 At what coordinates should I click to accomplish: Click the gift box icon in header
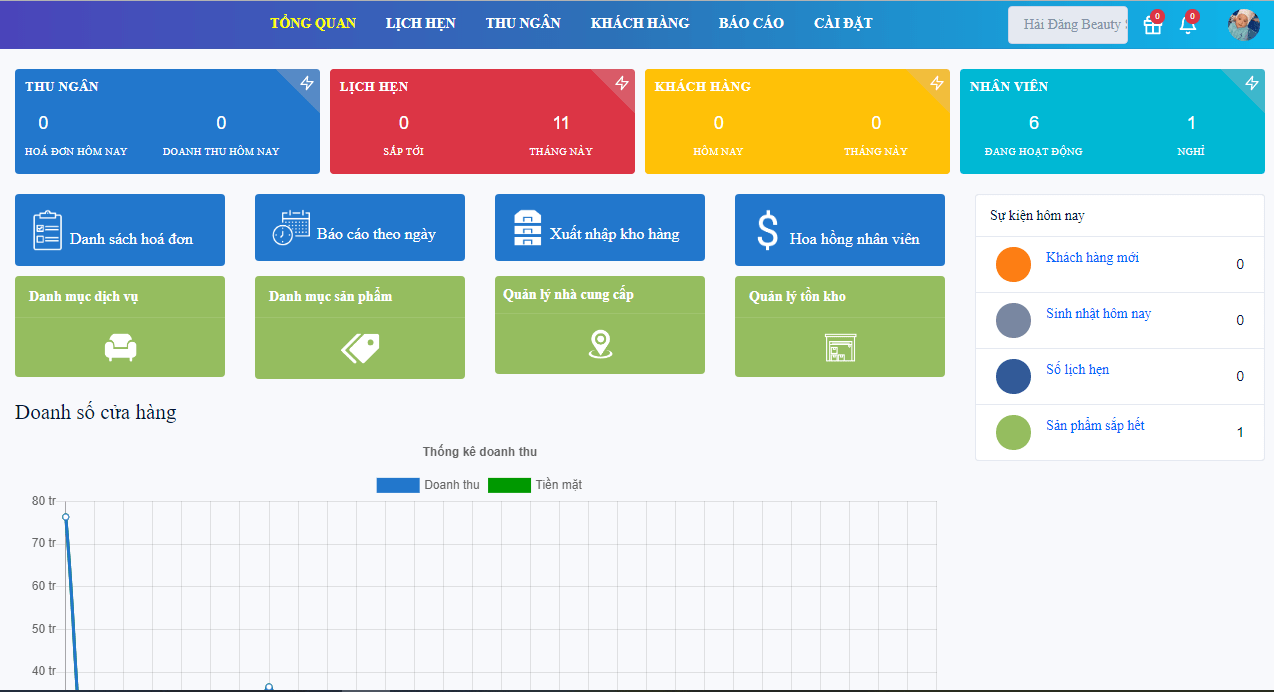coord(1152,26)
